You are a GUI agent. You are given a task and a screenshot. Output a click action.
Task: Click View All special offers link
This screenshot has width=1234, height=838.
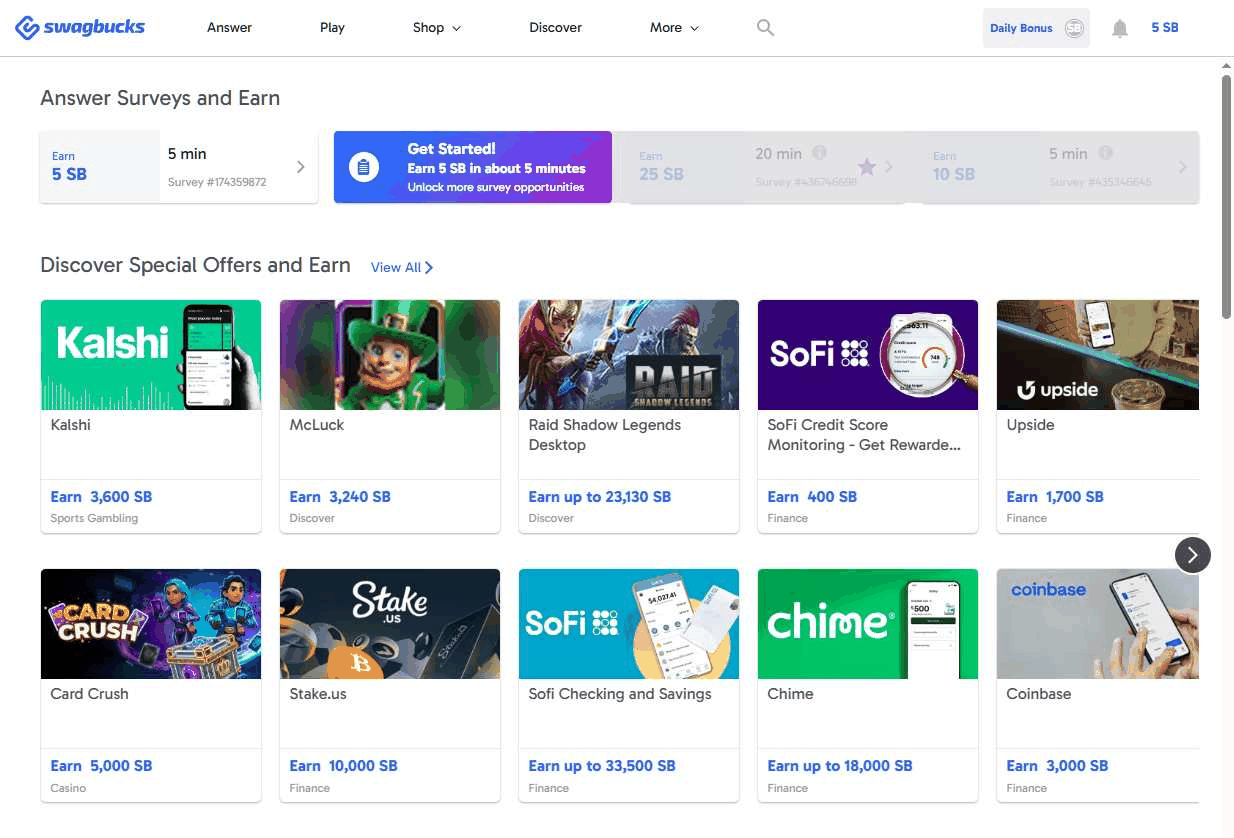402,267
